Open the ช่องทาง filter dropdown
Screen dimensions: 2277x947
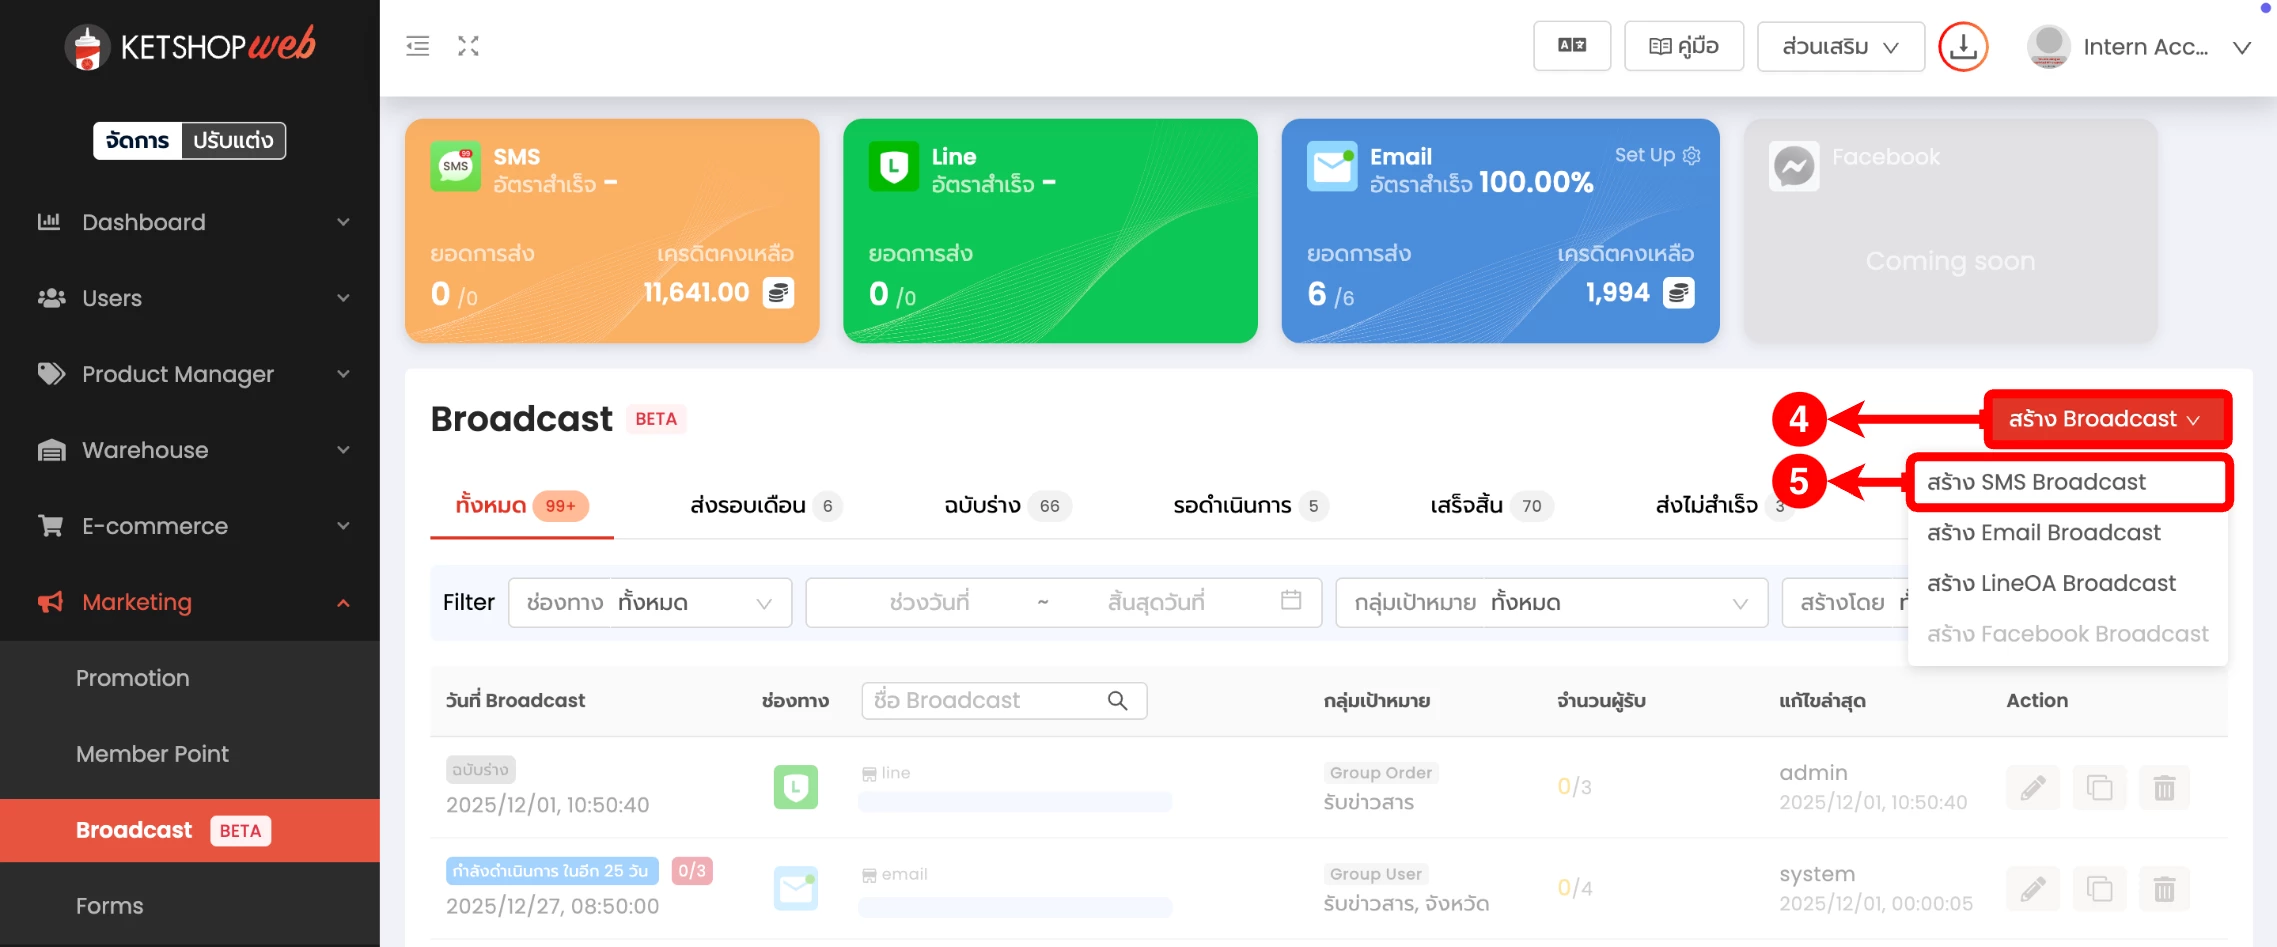point(650,603)
